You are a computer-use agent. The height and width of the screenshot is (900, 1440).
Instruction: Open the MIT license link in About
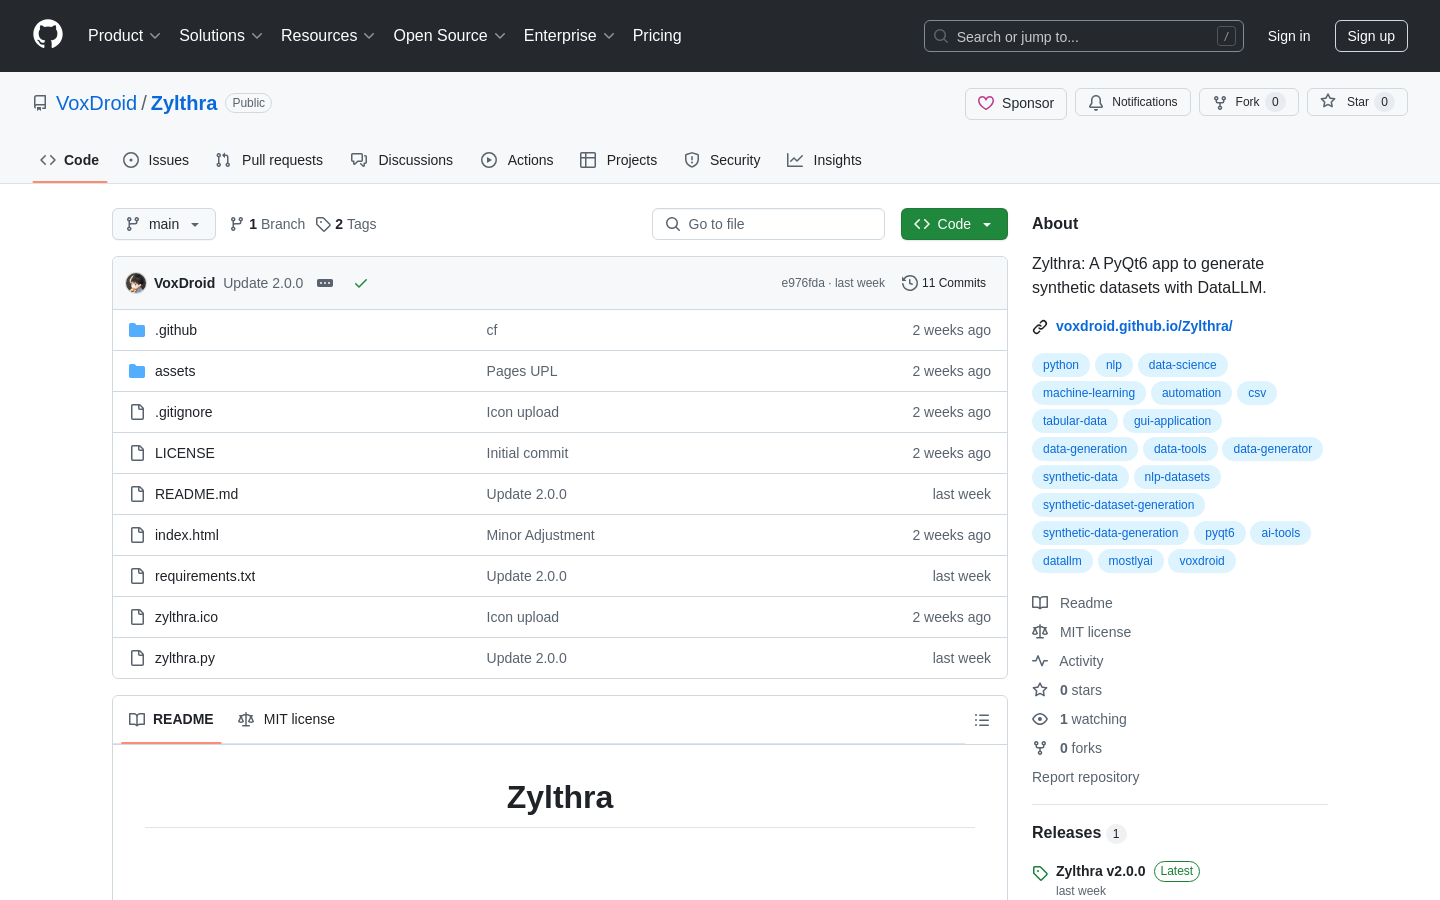(1082, 632)
